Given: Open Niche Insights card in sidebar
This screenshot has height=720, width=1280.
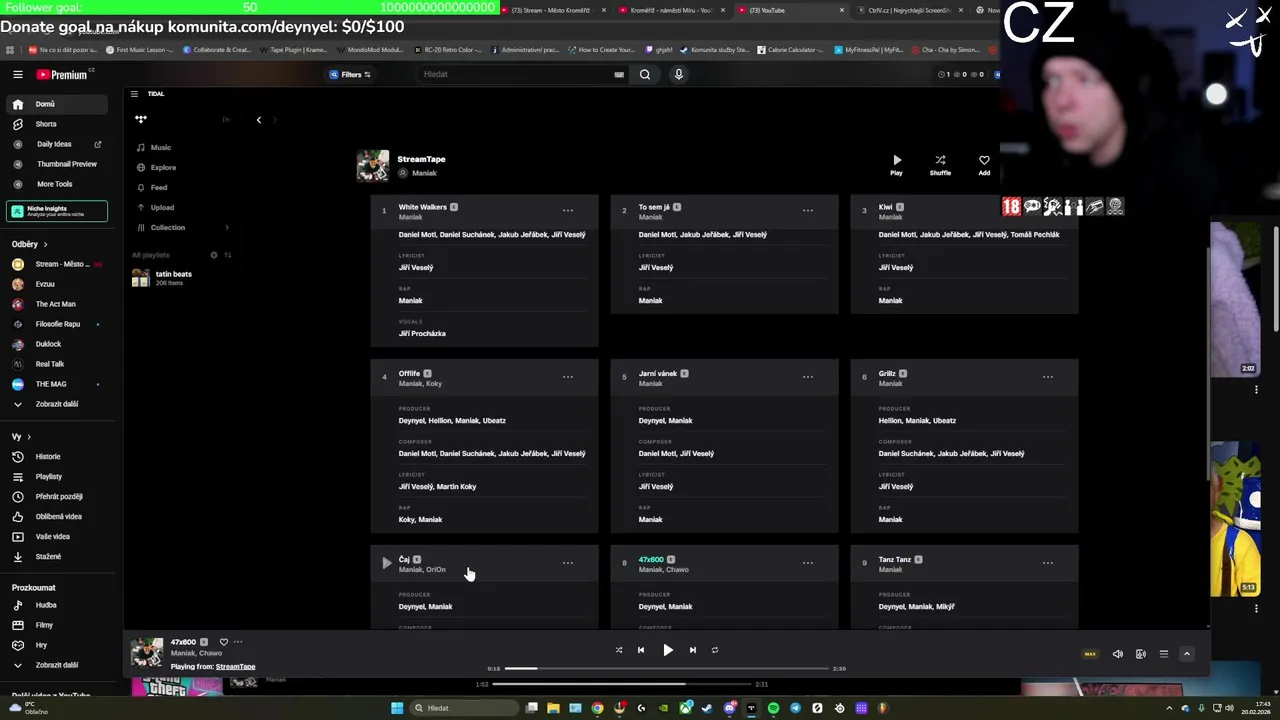Looking at the screenshot, I should (57, 211).
